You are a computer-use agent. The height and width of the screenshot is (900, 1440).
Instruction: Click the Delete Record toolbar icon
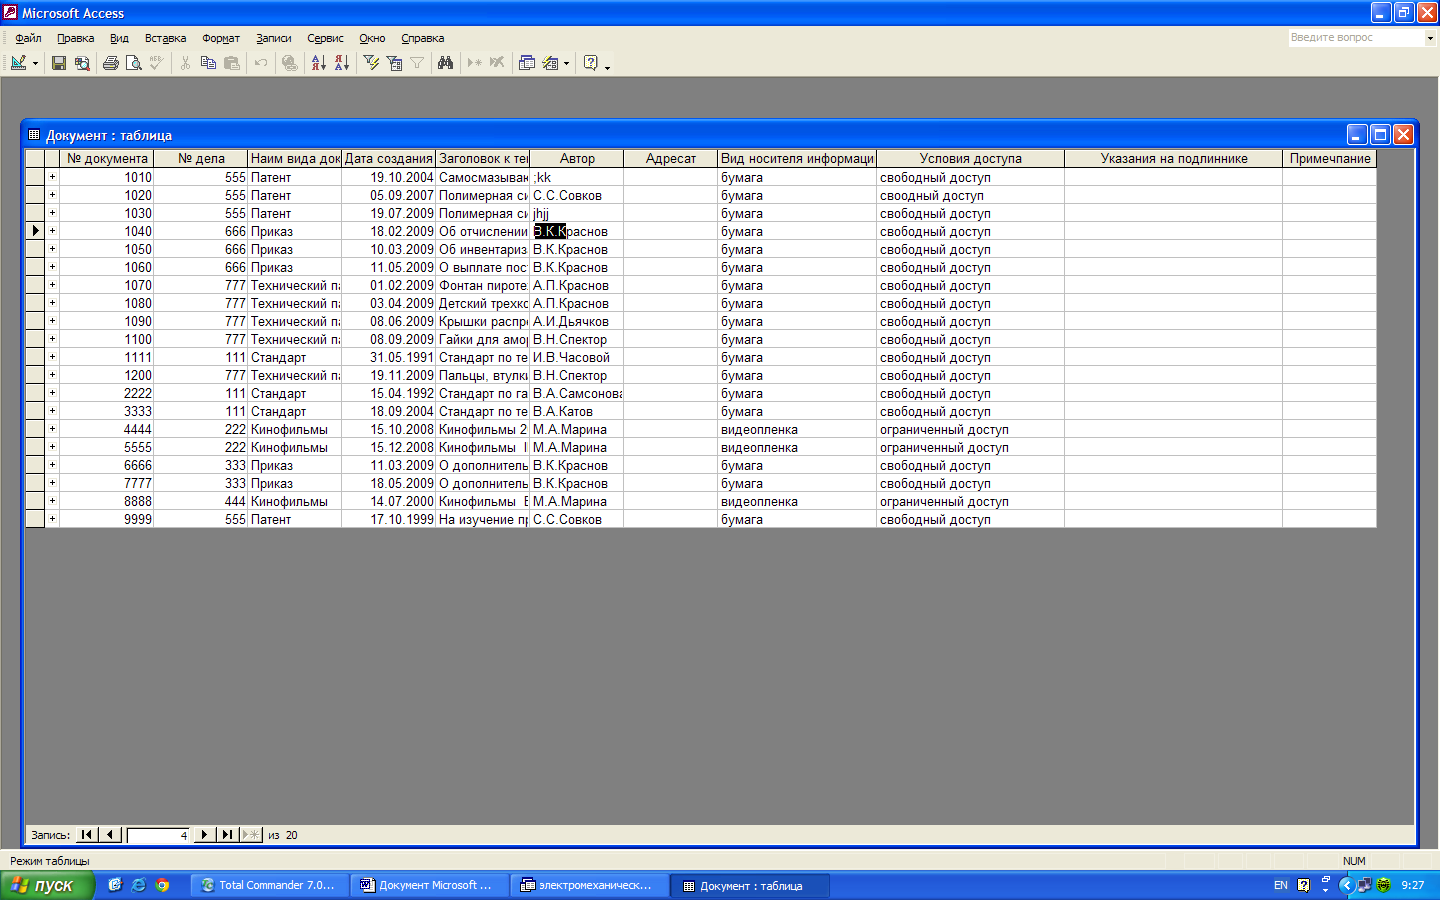497,63
